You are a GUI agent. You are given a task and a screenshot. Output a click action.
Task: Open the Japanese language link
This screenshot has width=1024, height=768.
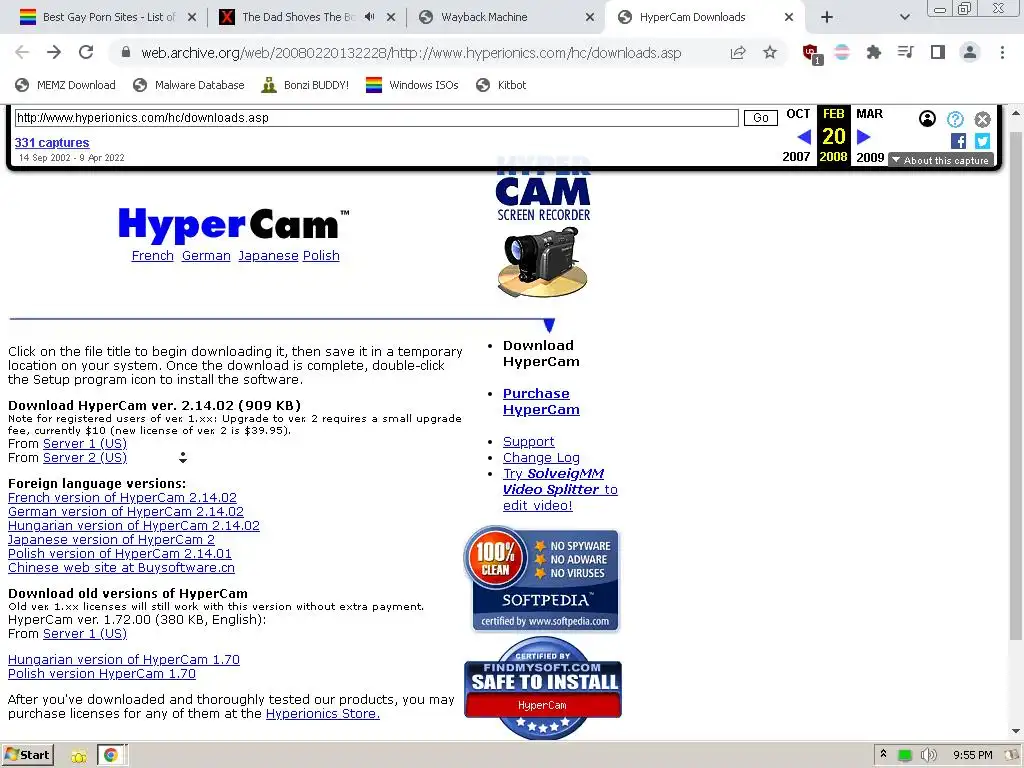point(268,255)
